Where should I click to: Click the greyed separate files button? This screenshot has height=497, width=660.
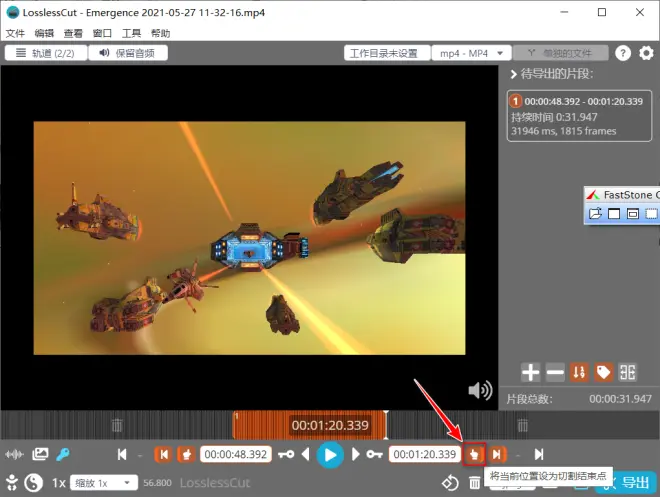click(561, 53)
